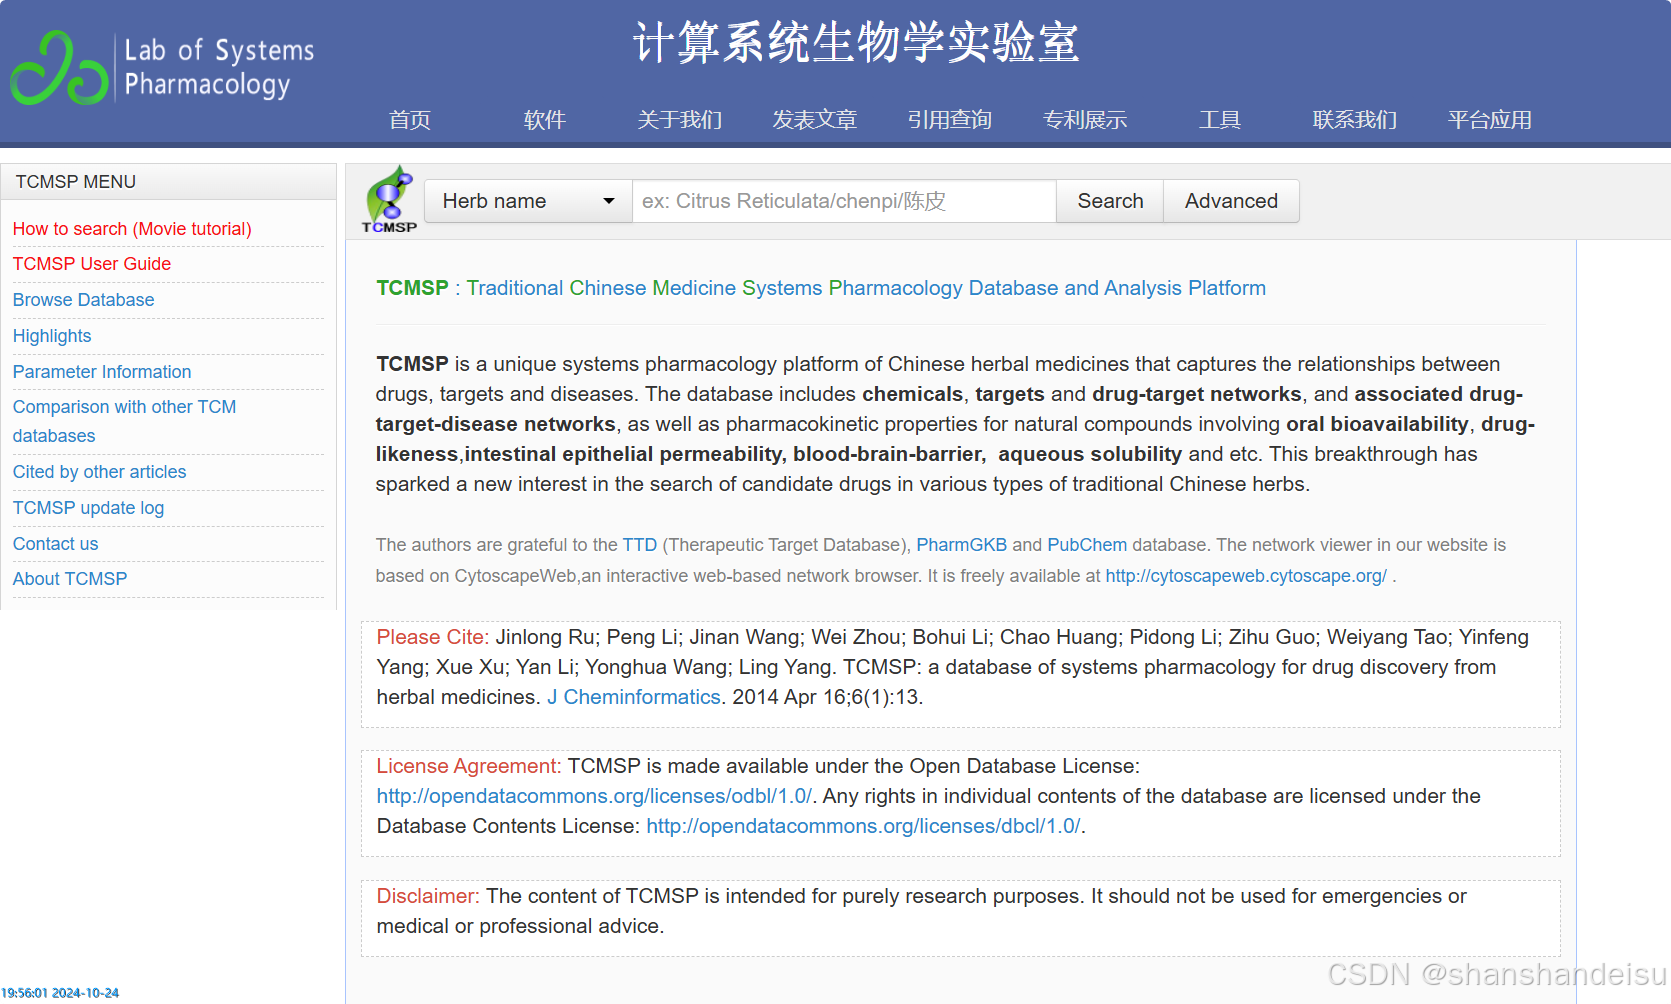Click the Lab of Systems Pharmacology logo
1671x1004 pixels.
pyautogui.click(x=163, y=67)
